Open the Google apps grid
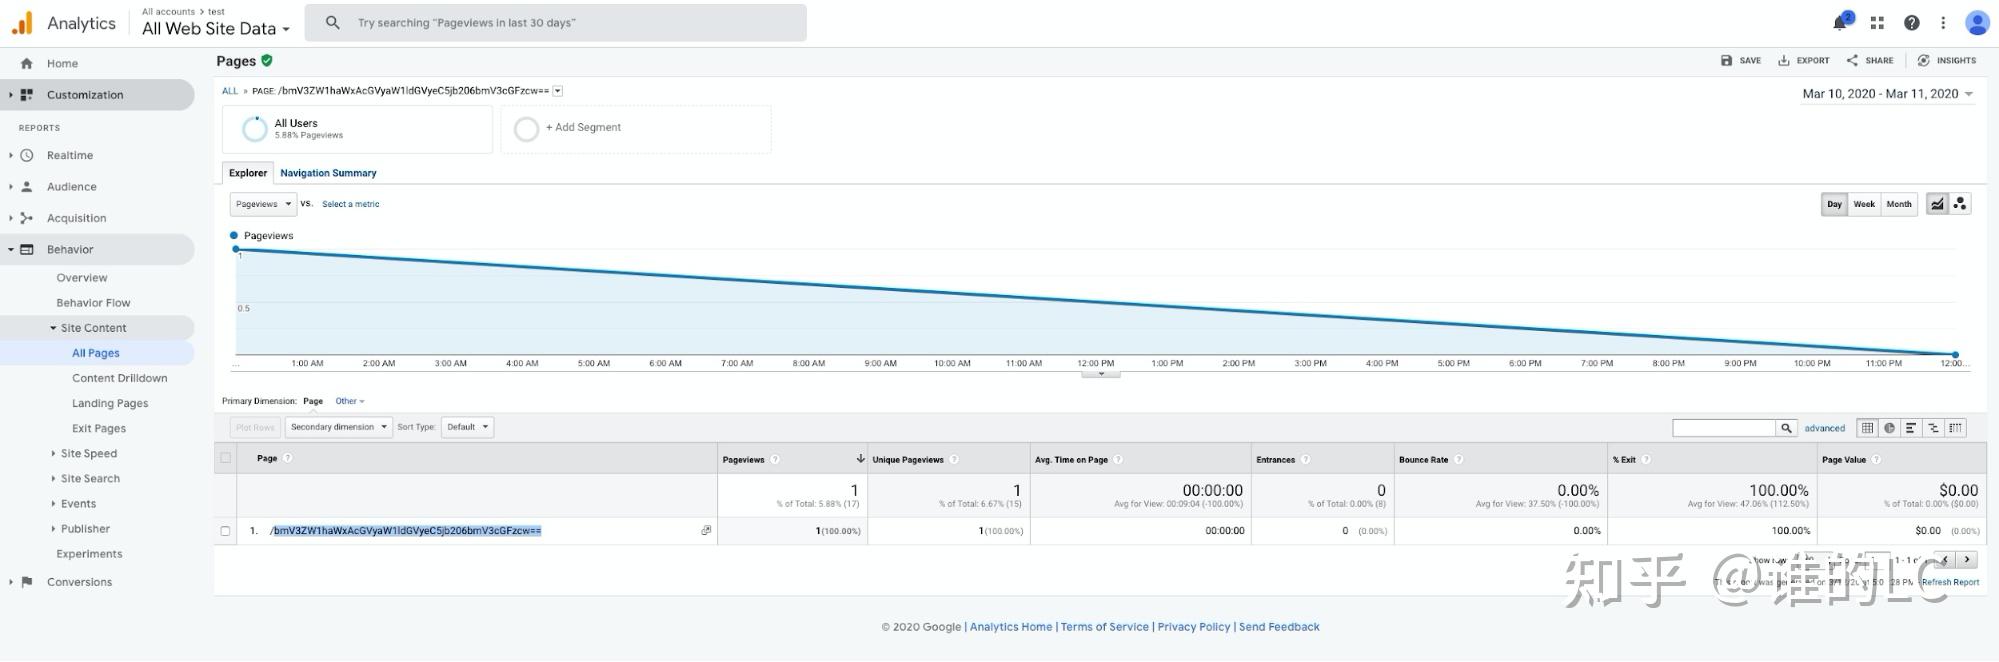 click(x=1877, y=23)
